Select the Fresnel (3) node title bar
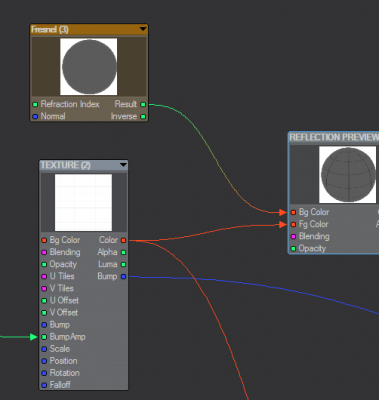This screenshot has width=379, height=400. [89, 29]
